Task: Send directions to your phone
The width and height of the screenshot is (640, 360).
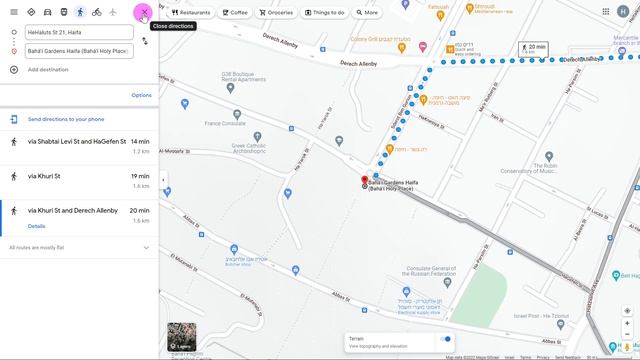Action: tap(66, 119)
